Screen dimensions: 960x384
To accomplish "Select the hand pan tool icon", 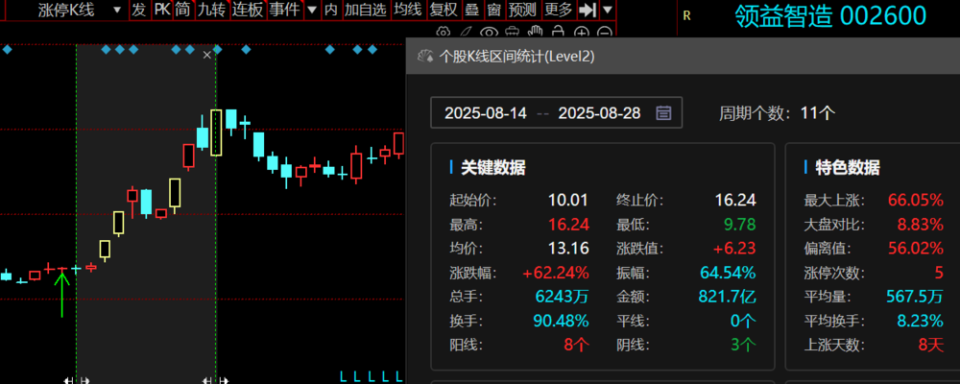I will pyautogui.click(x=536, y=32).
